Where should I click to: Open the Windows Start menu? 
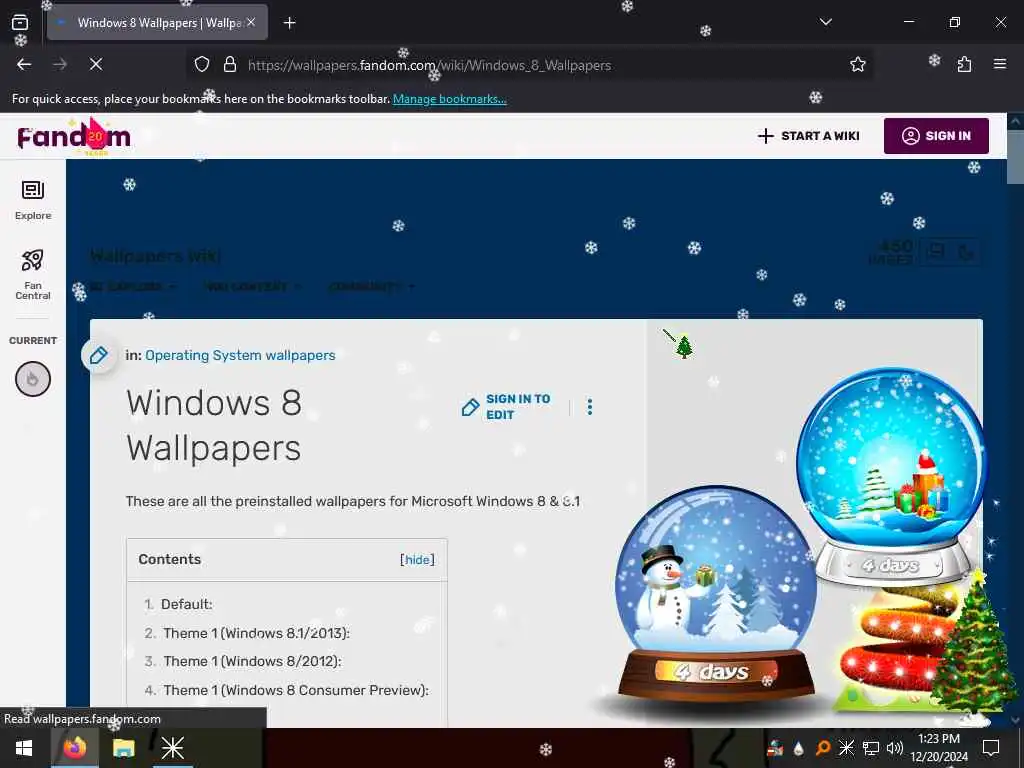(x=24, y=748)
